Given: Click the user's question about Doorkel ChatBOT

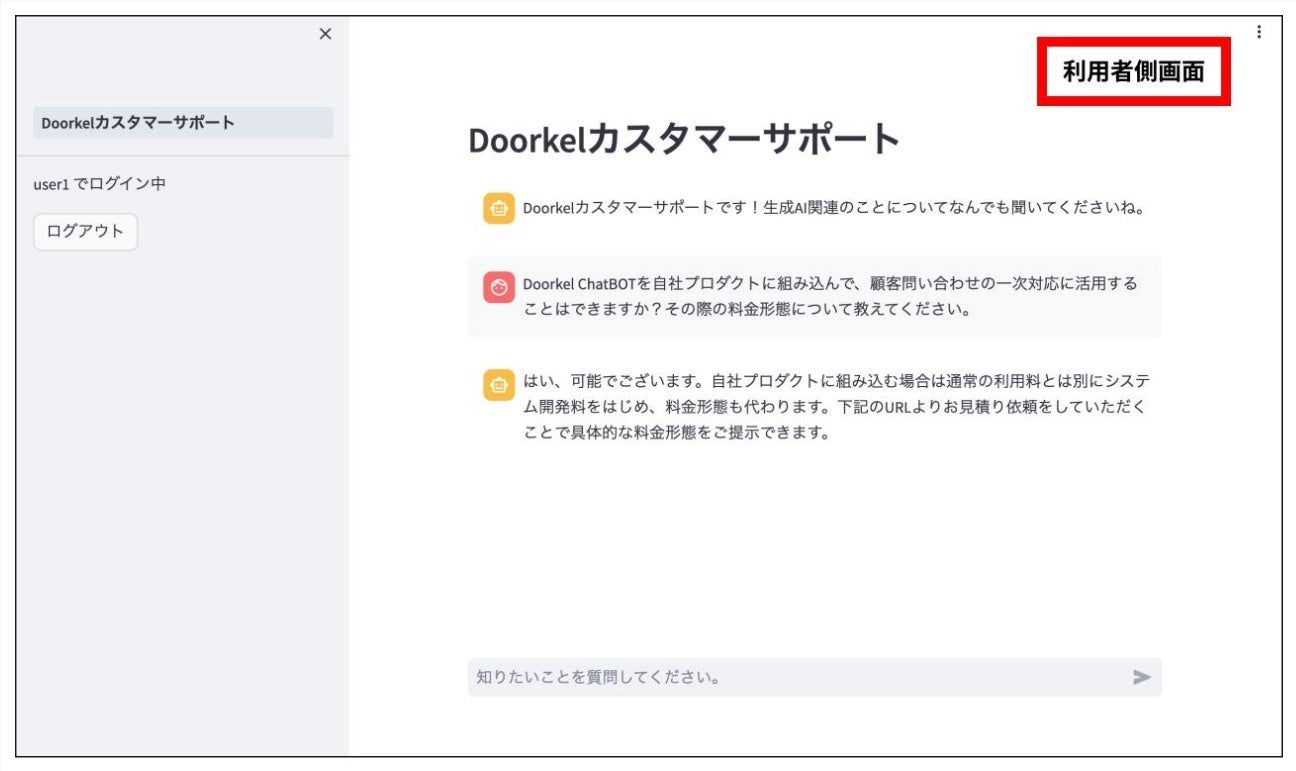Looking at the screenshot, I should point(830,296).
